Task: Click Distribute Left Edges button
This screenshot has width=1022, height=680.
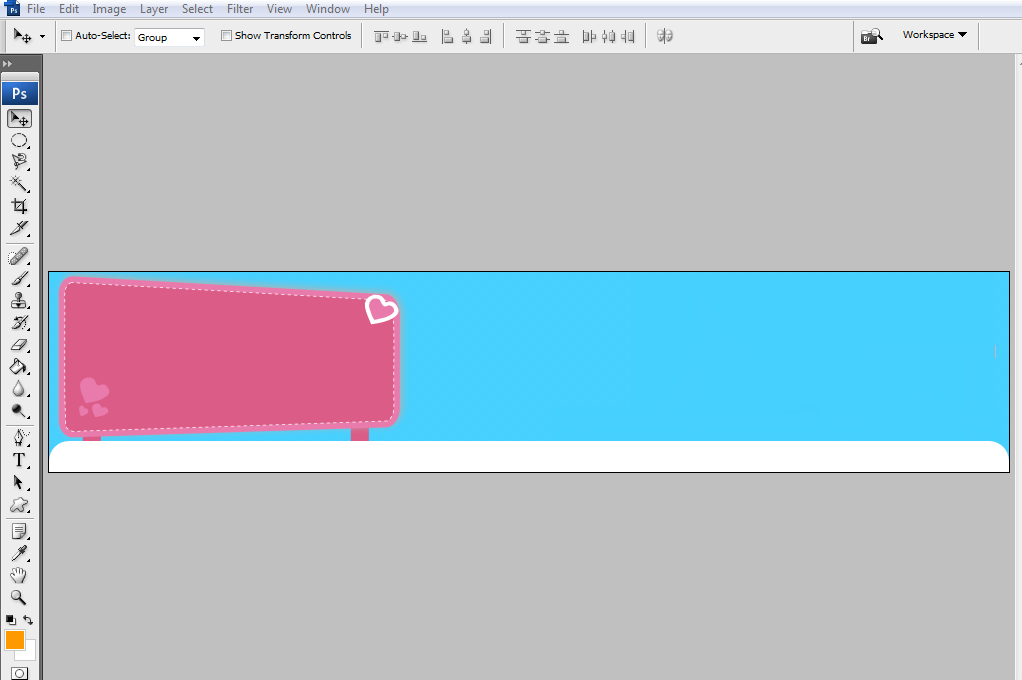Action: click(589, 37)
